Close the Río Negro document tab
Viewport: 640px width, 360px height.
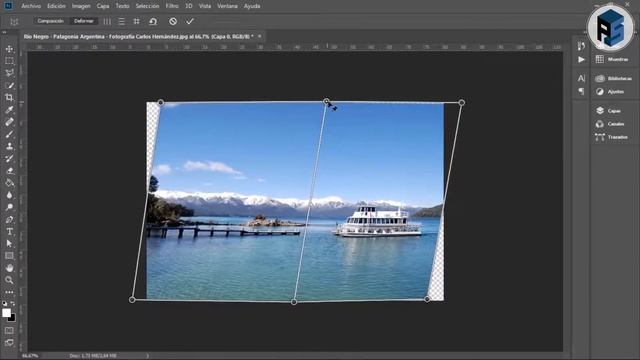click(259, 36)
